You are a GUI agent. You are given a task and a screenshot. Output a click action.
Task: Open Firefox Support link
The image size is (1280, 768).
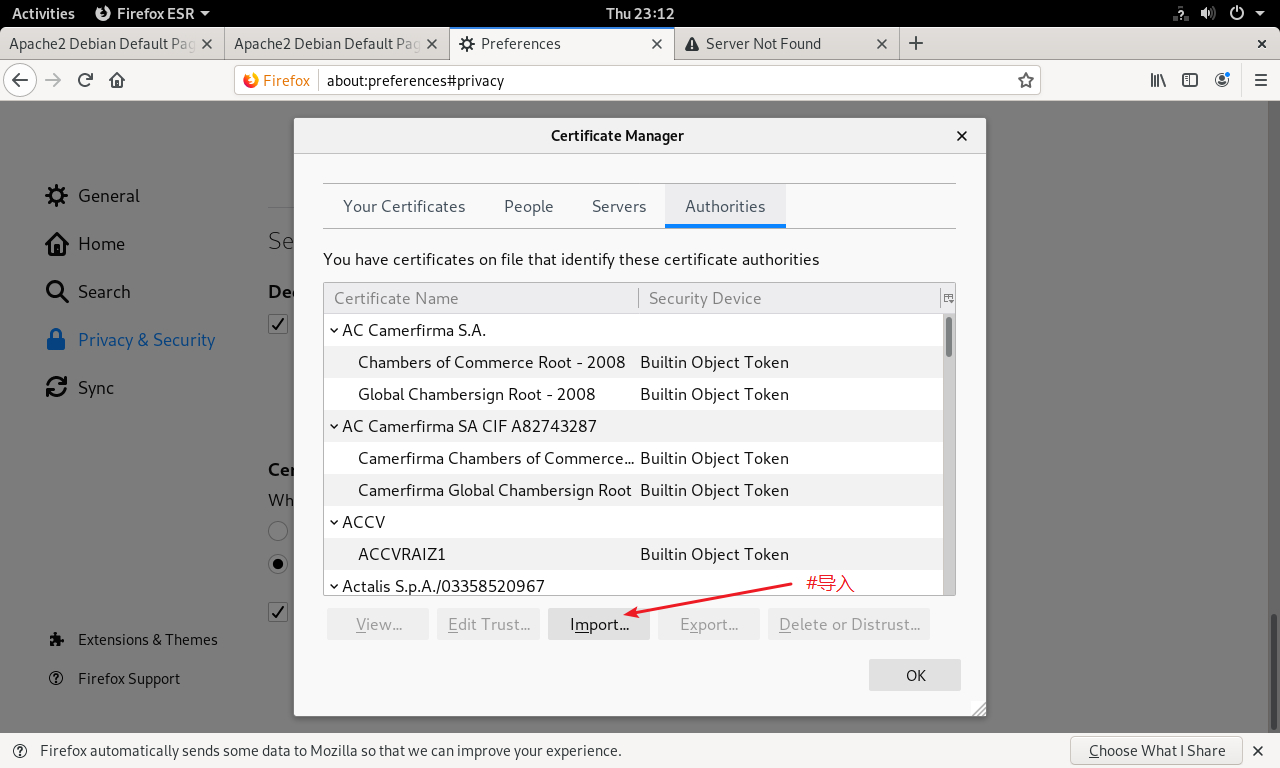point(114,679)
